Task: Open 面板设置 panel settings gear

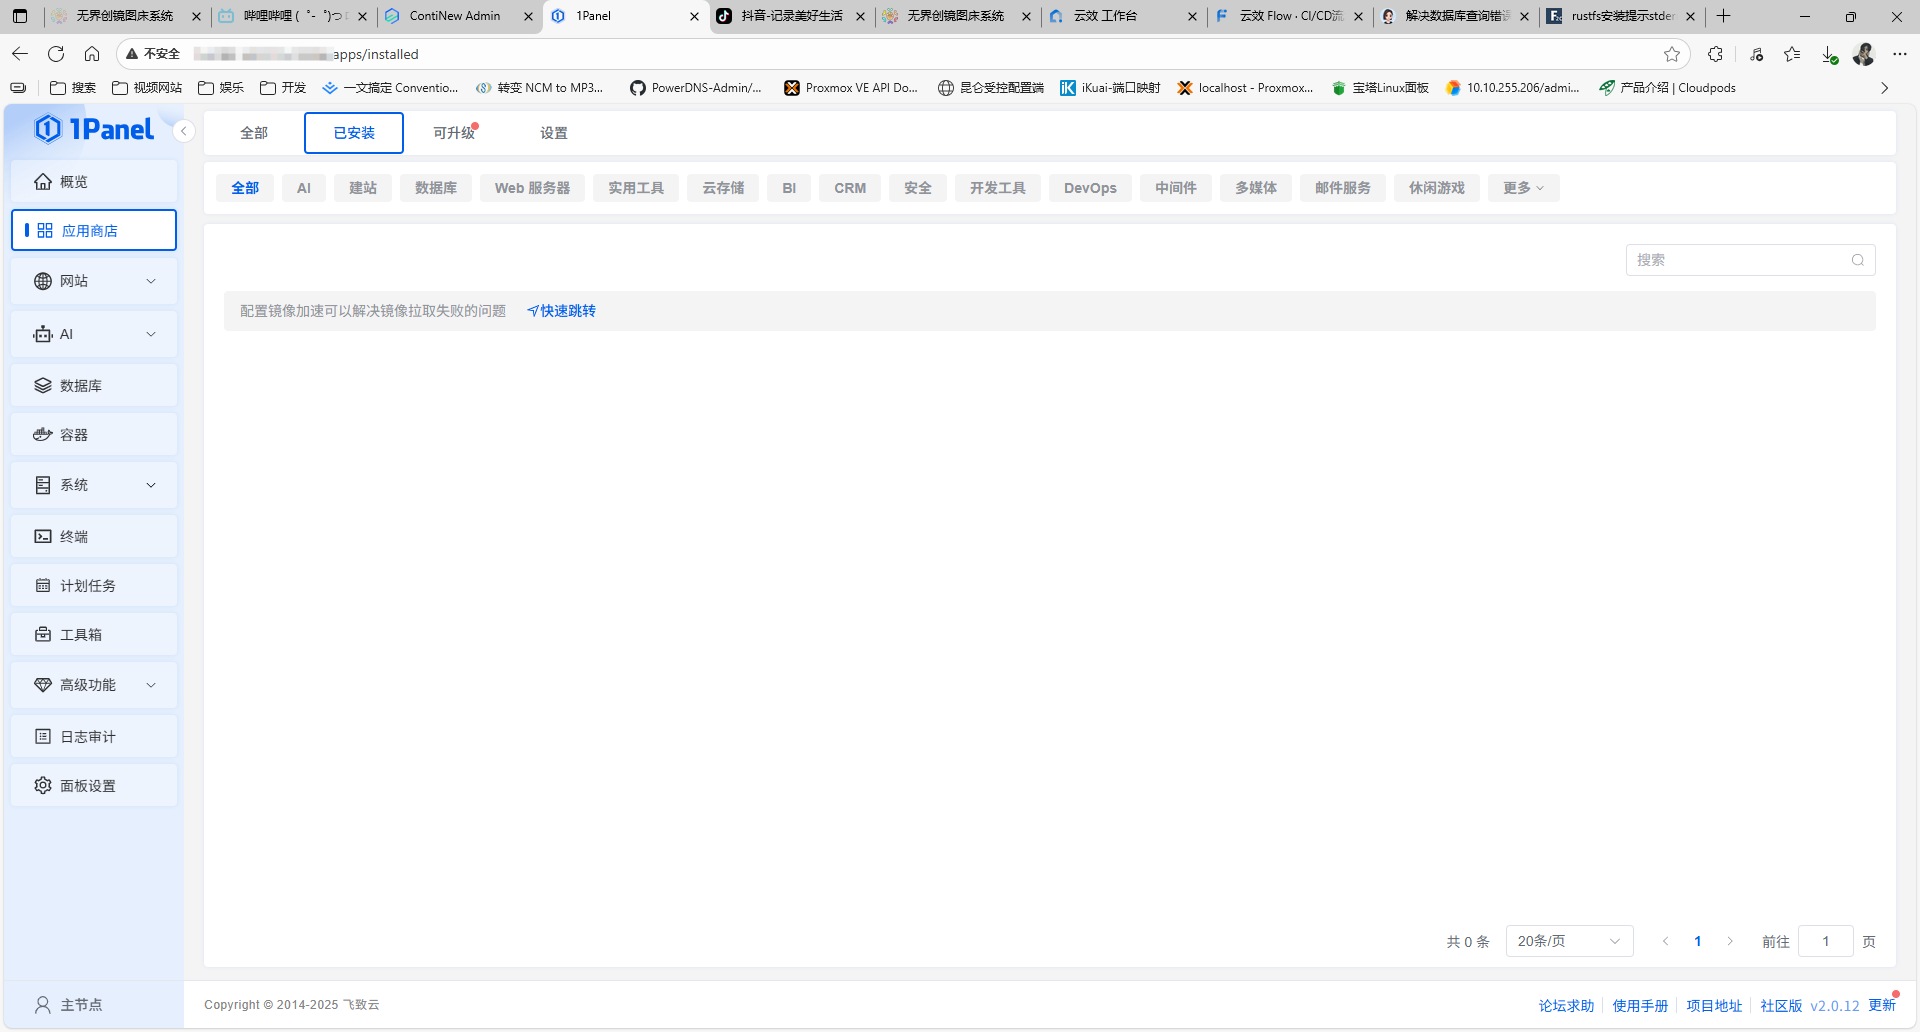Action: click(x=43, y=786)
